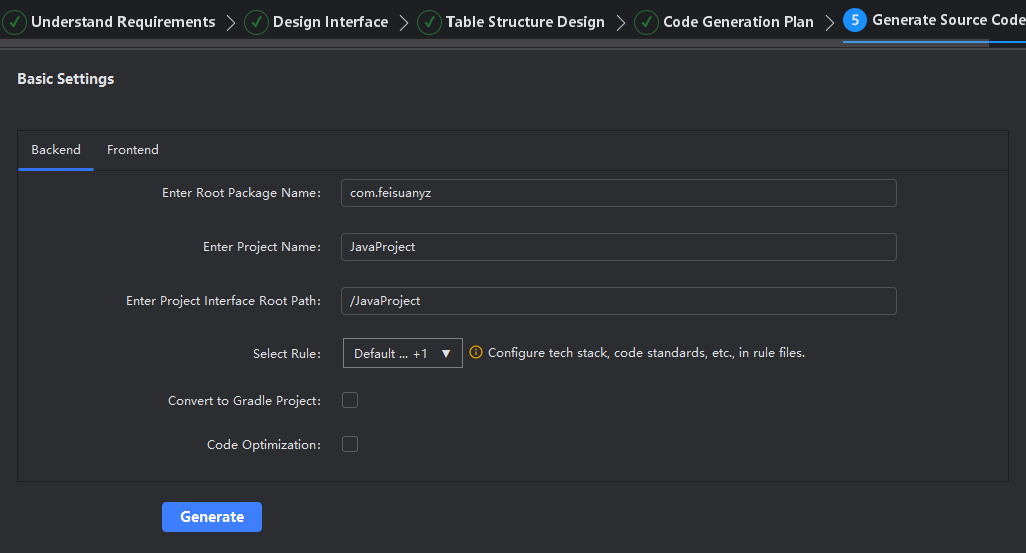Open the Table Structure Design step label
Screen dimensions: 1026x553
[525, 22]
